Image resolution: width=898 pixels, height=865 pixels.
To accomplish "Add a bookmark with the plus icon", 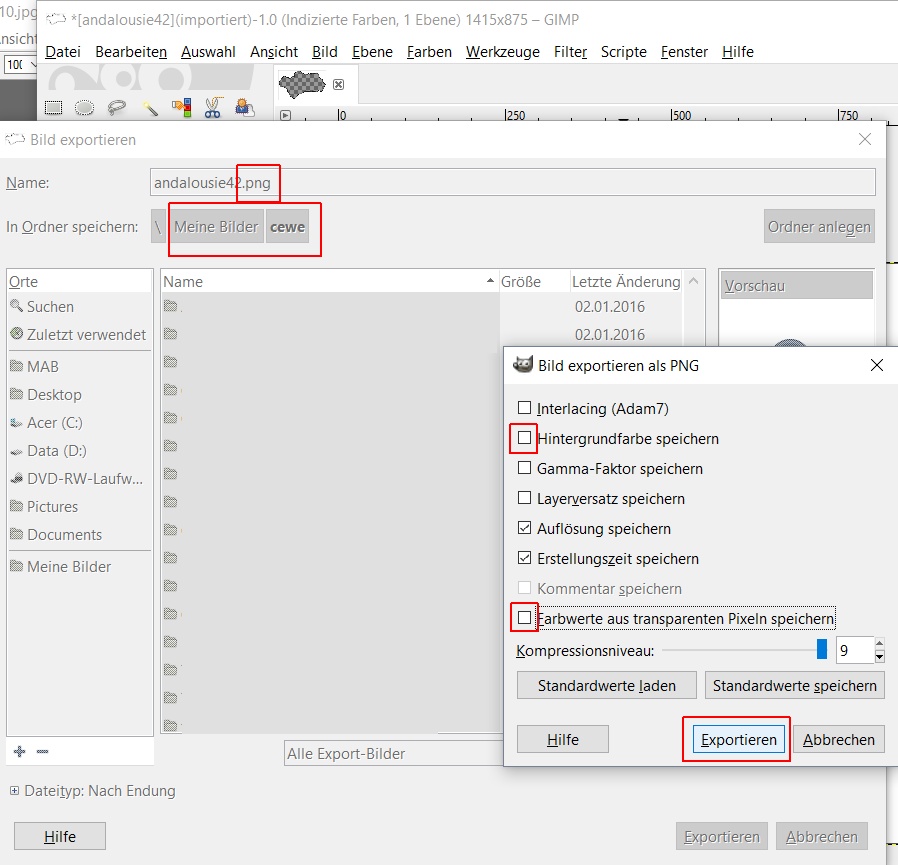I will coord(19,751).
